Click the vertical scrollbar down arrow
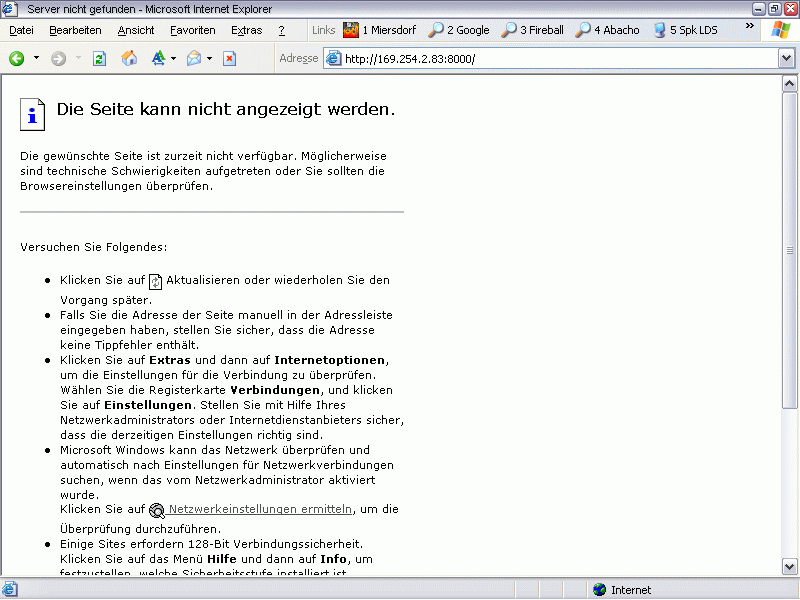 [789, 567]
